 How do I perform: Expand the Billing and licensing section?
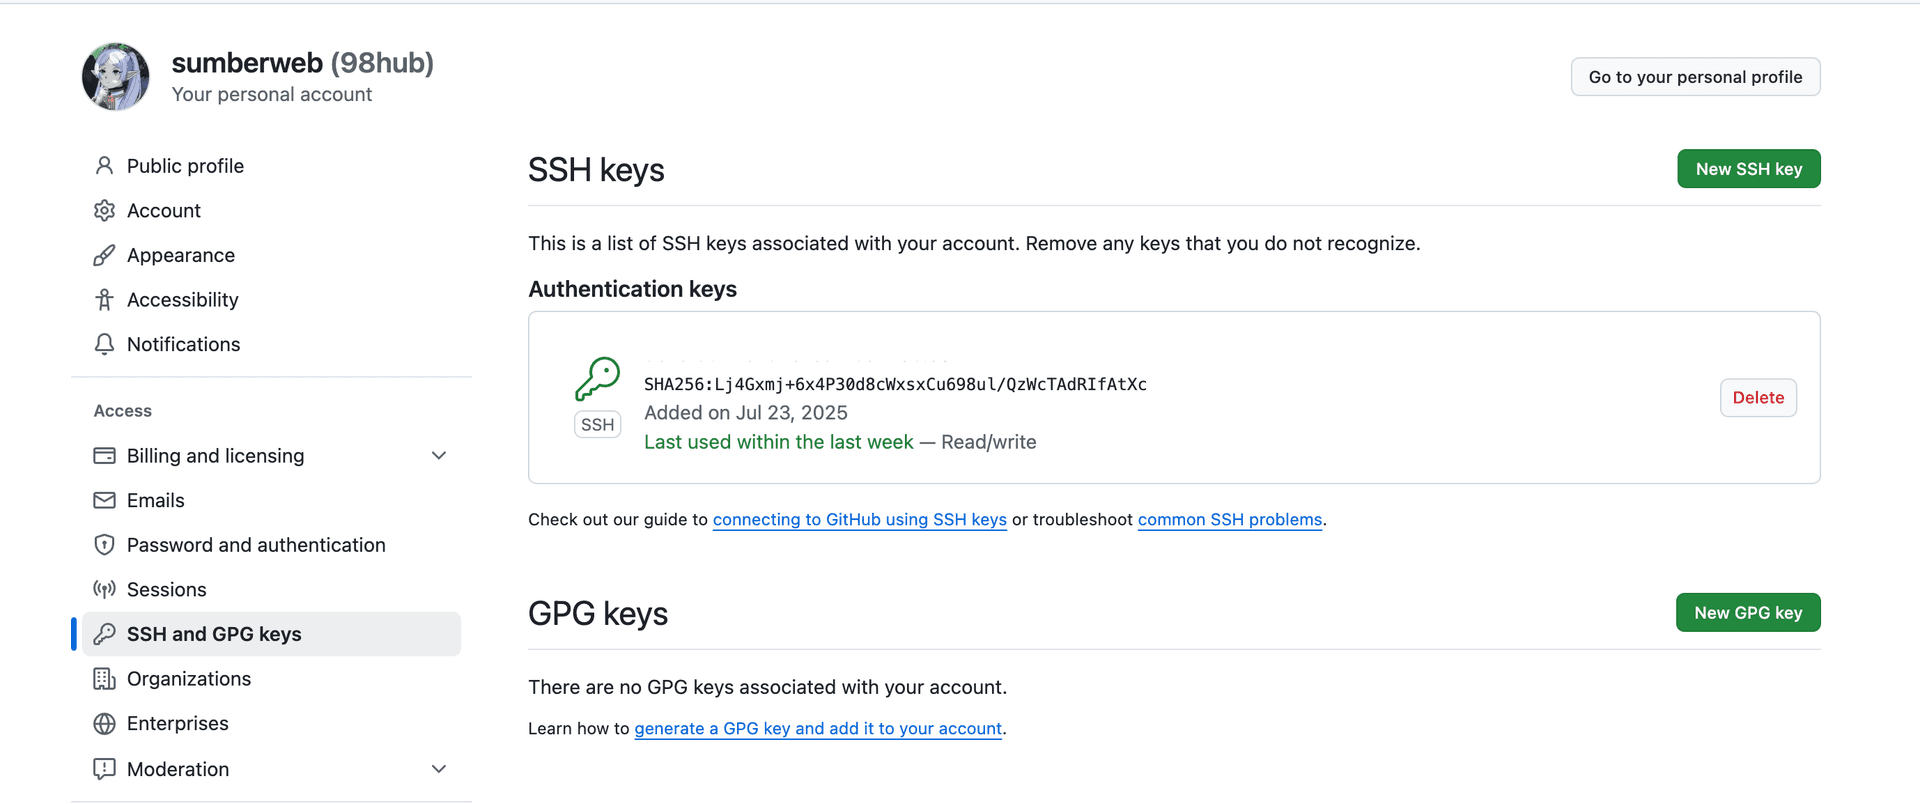438,455
